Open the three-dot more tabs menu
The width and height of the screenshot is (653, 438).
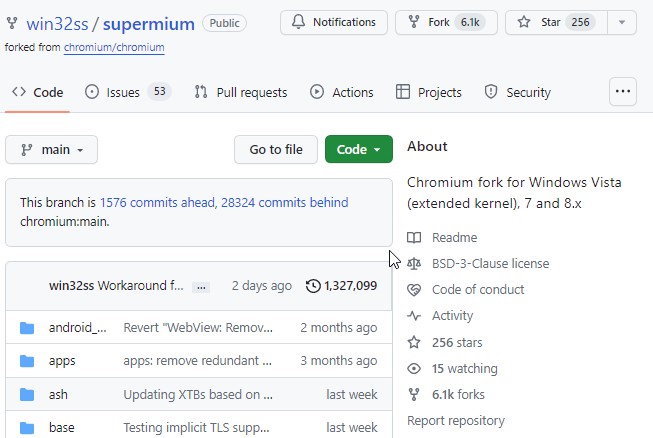pyautogui.click(x=623, y=91)
